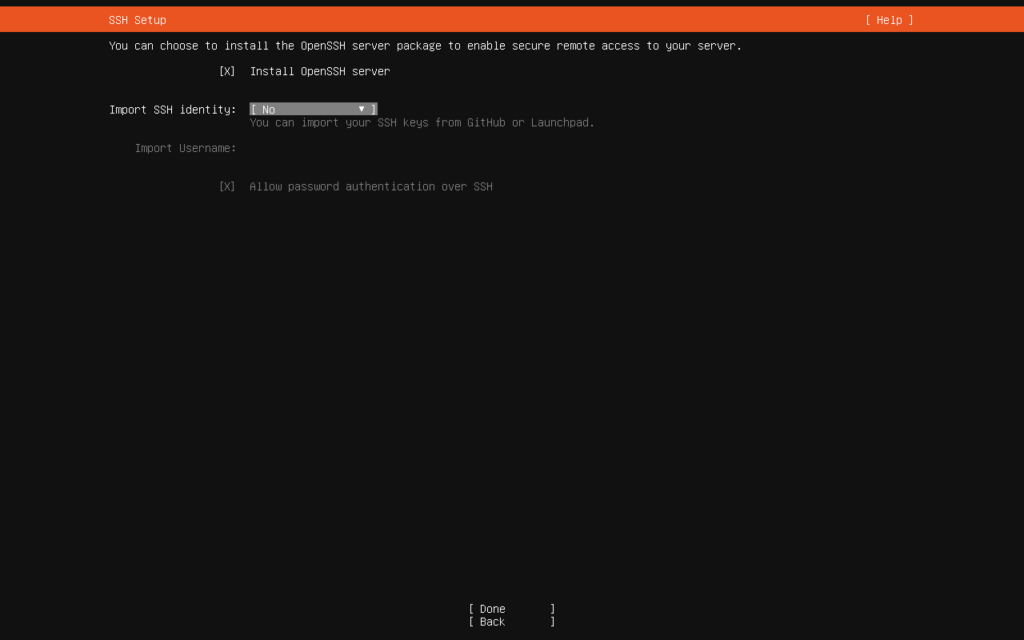Click the down arrow in SSH identity selector

361,109
